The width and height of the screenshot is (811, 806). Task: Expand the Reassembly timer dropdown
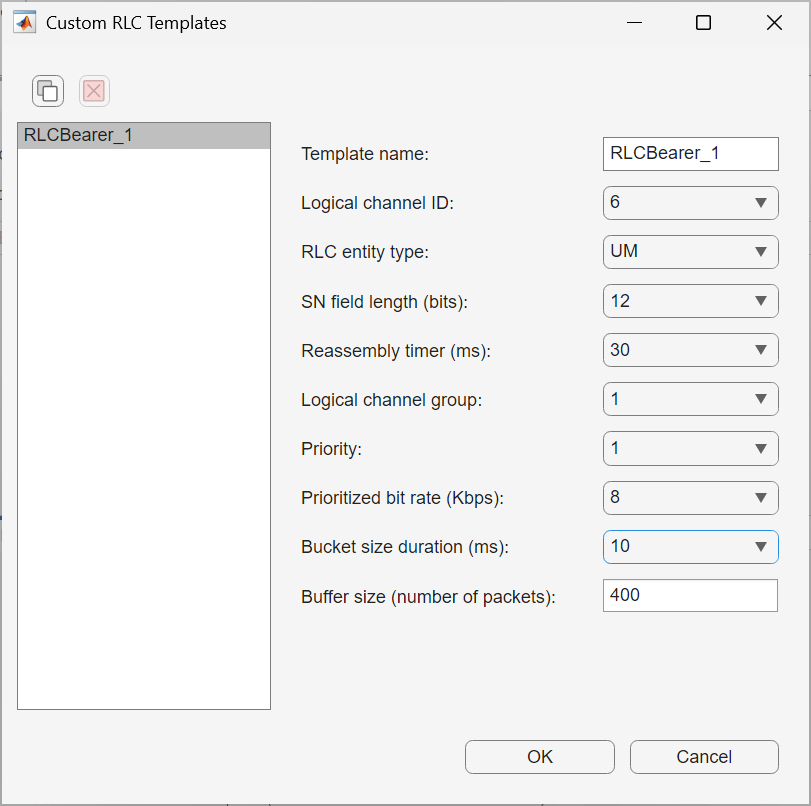pyautogui.click(x=690, y=350)
